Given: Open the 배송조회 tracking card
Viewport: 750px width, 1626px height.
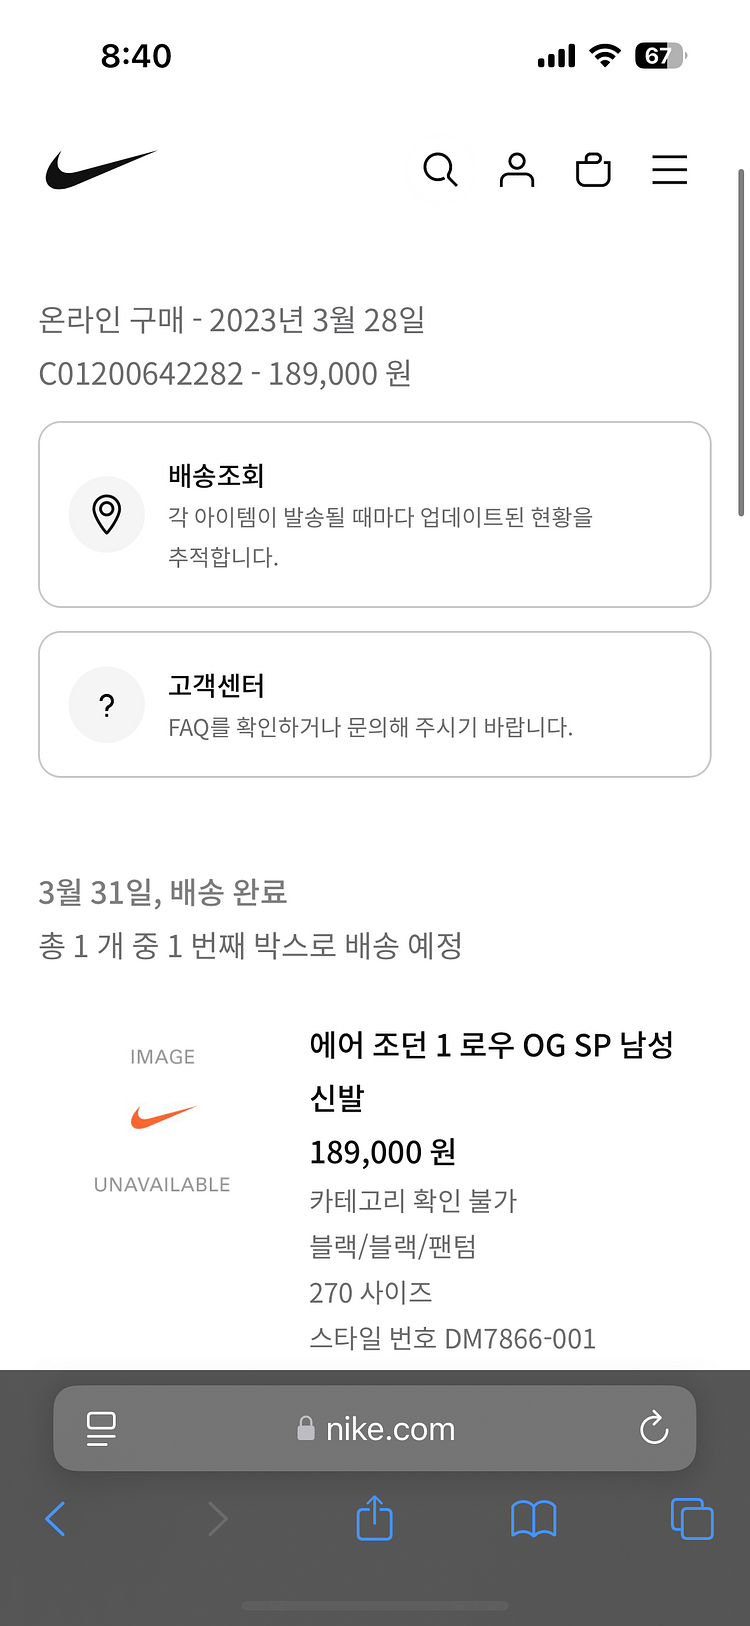Looking at the screenshot, I should click(x=374, y=514).
